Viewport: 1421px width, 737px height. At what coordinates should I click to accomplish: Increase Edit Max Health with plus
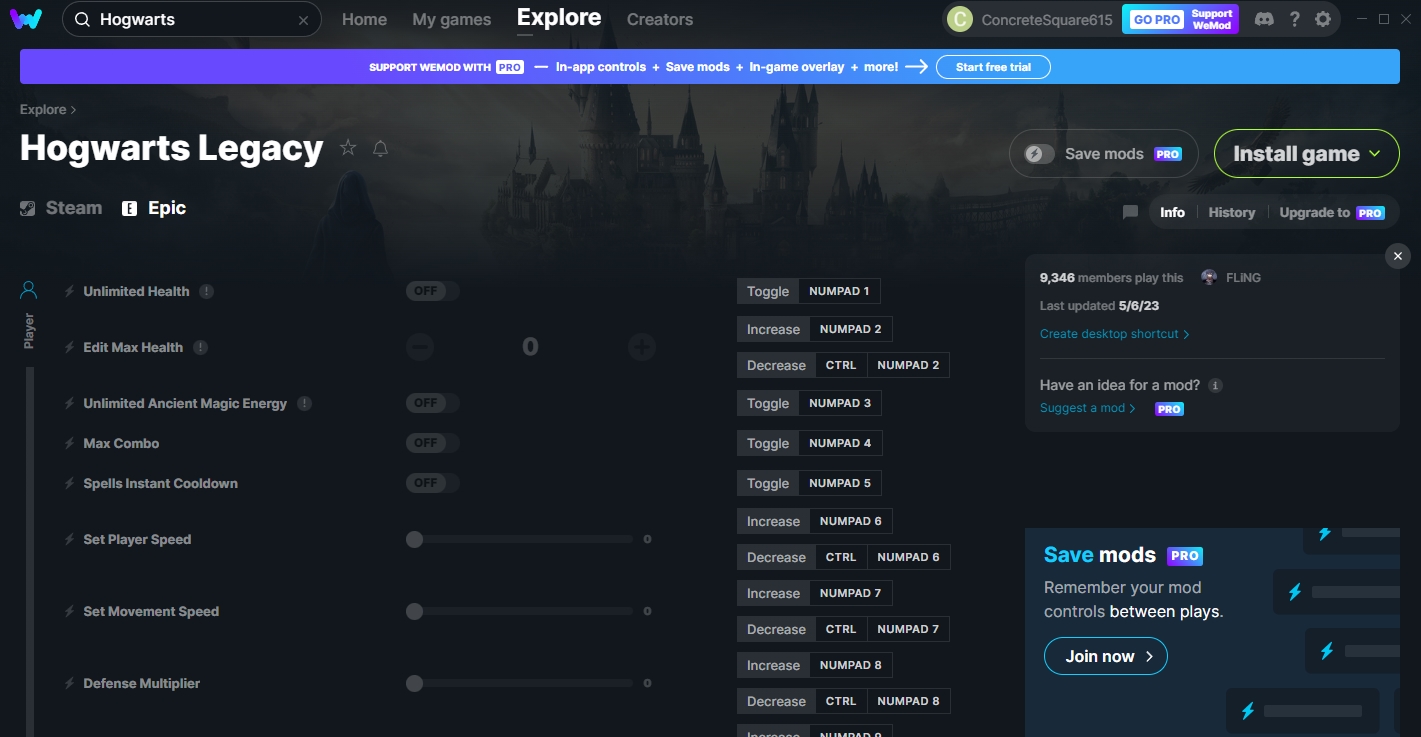tap(642, 347)
